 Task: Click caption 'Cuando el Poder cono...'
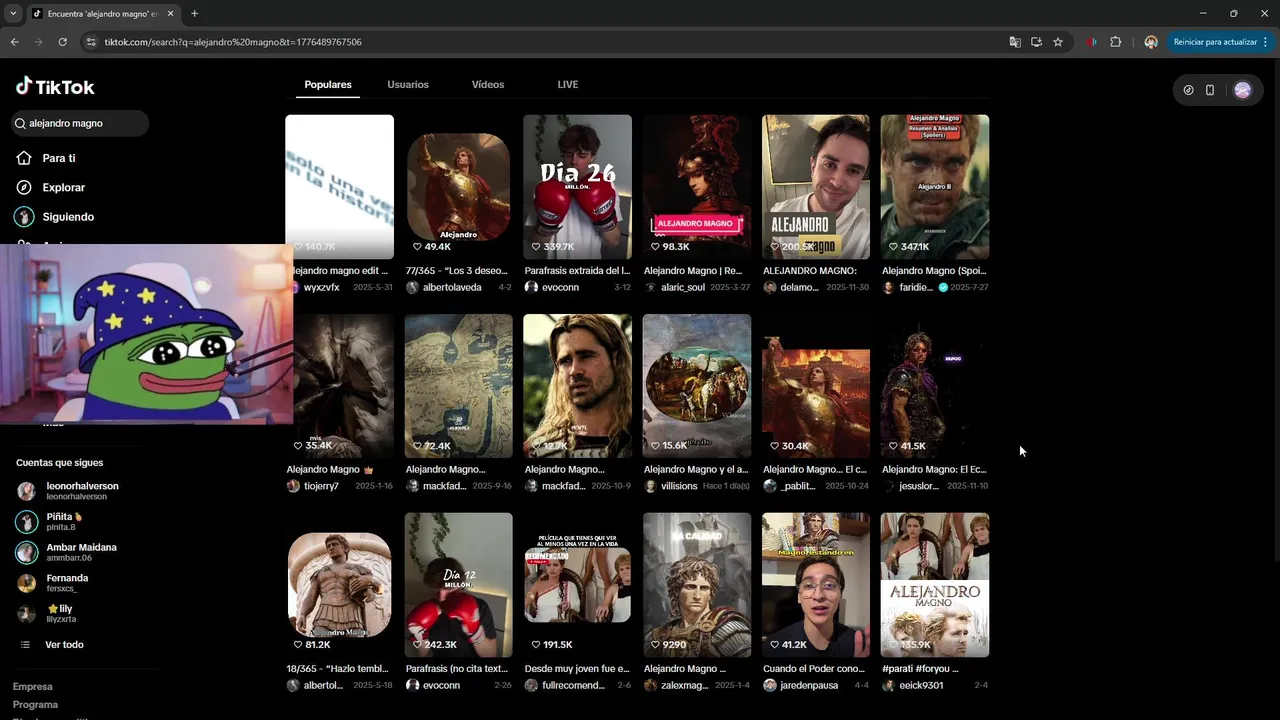[814, 669]
